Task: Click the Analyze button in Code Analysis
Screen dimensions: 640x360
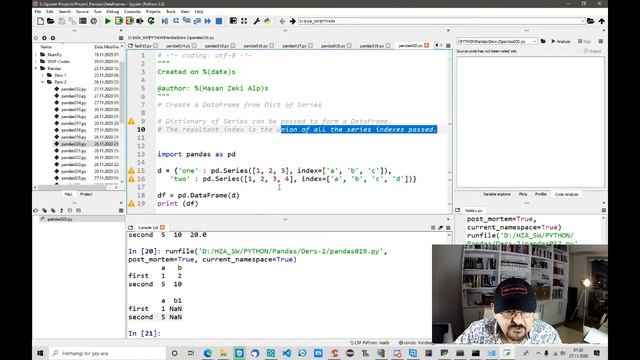Action: tap(560, 41)
